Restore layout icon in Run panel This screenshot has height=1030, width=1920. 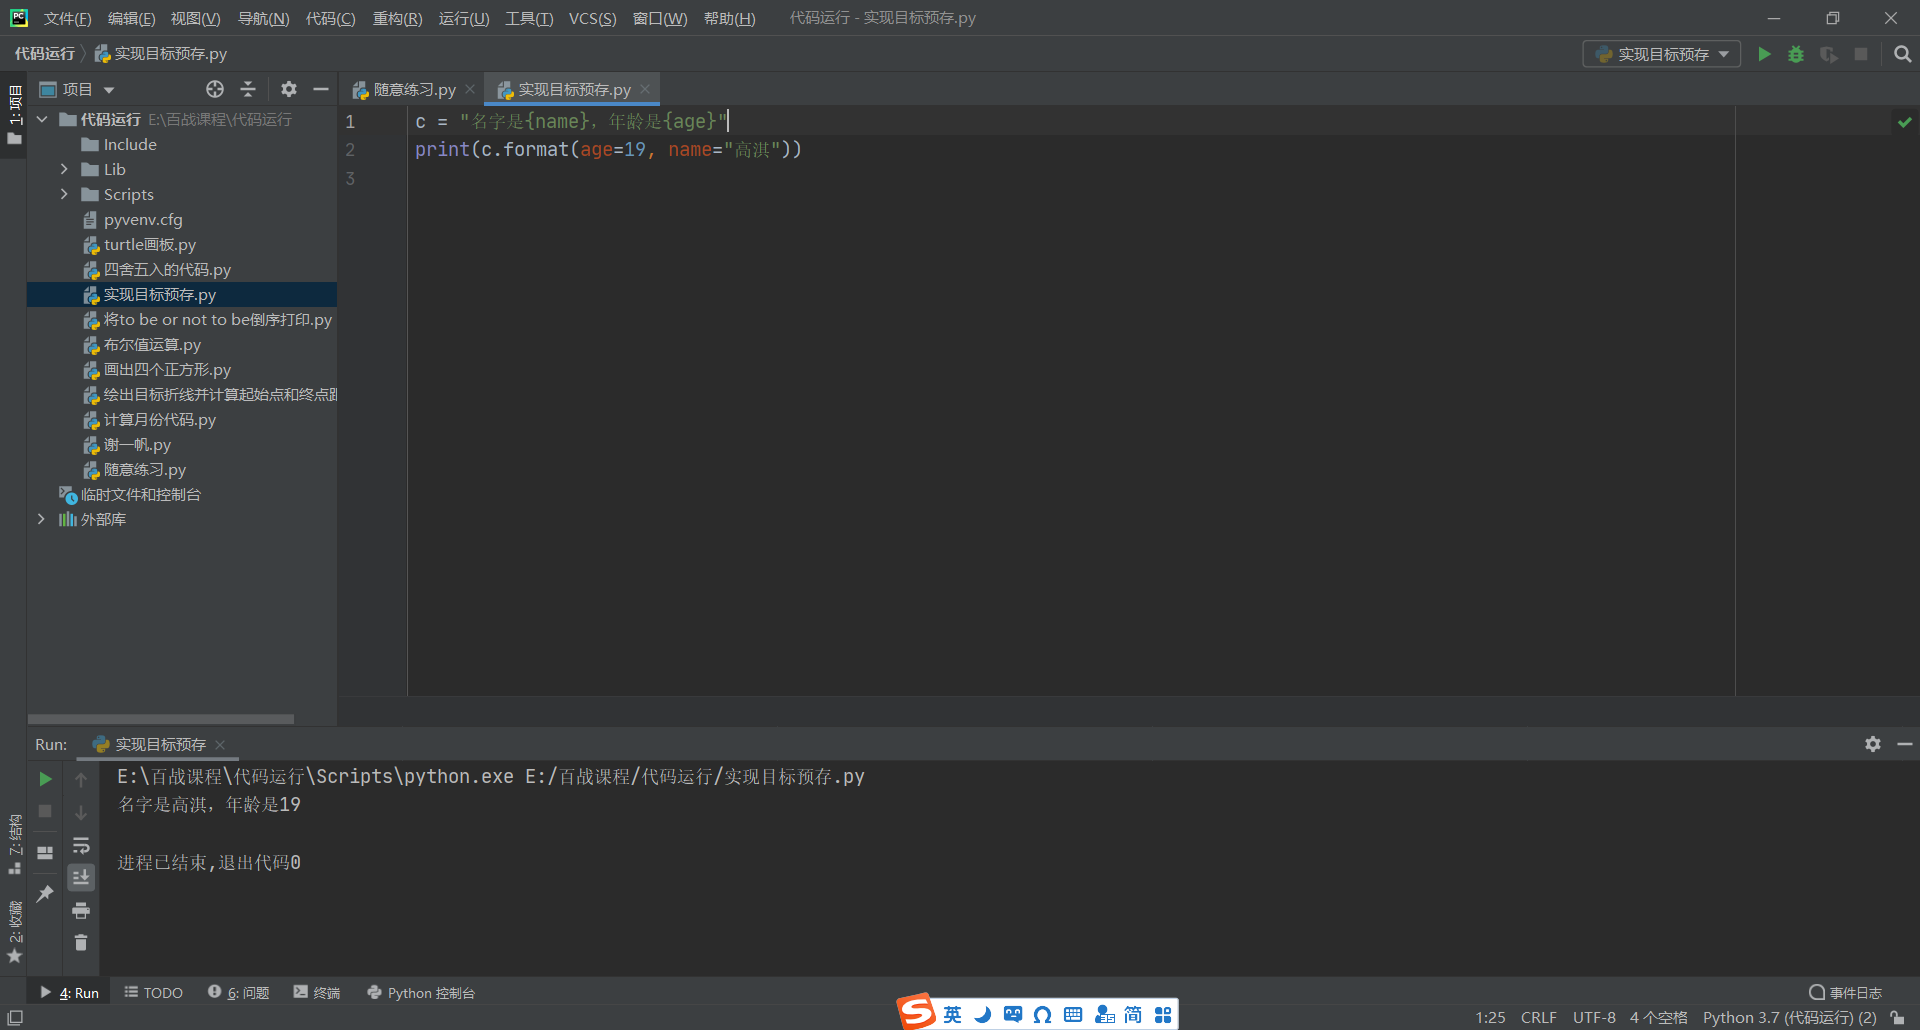(45, 853)
